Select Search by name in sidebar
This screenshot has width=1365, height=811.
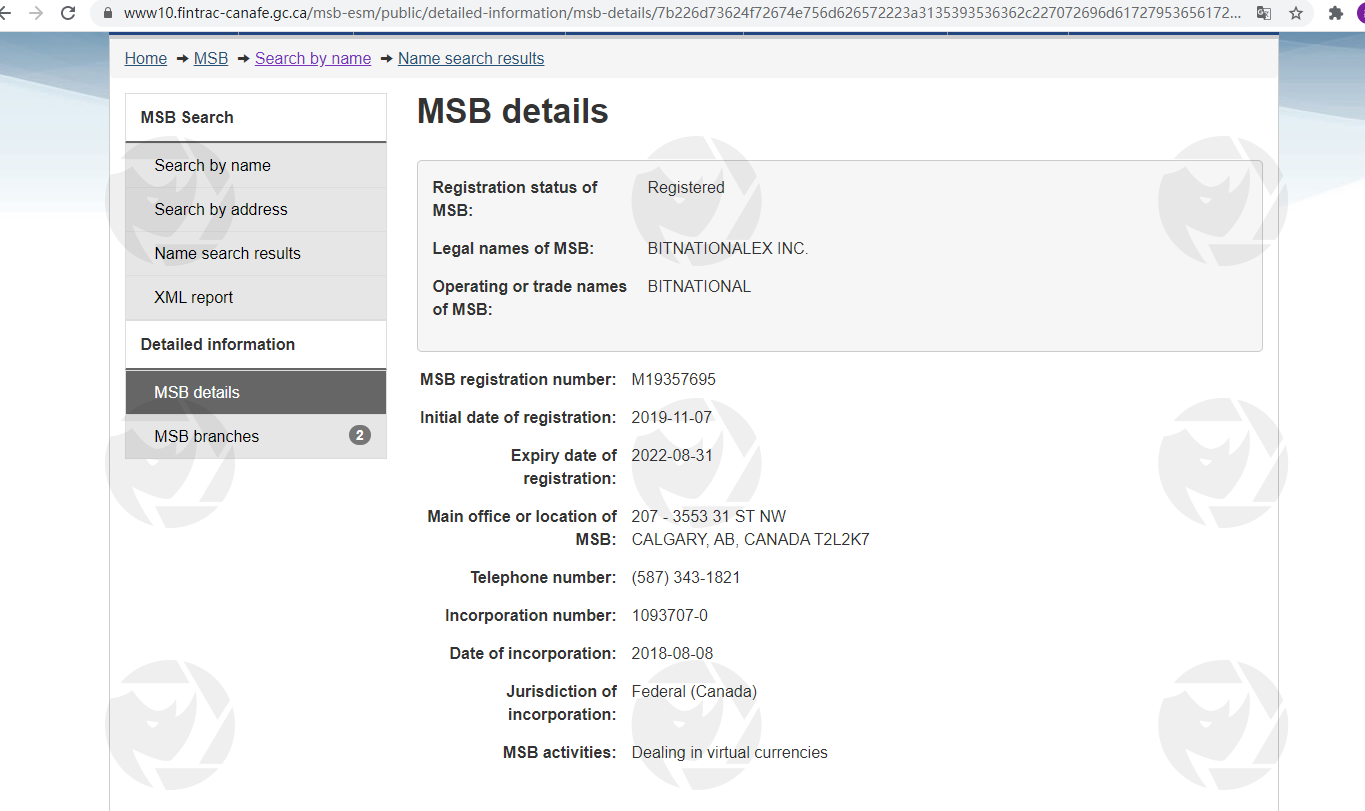coord(212,165)
